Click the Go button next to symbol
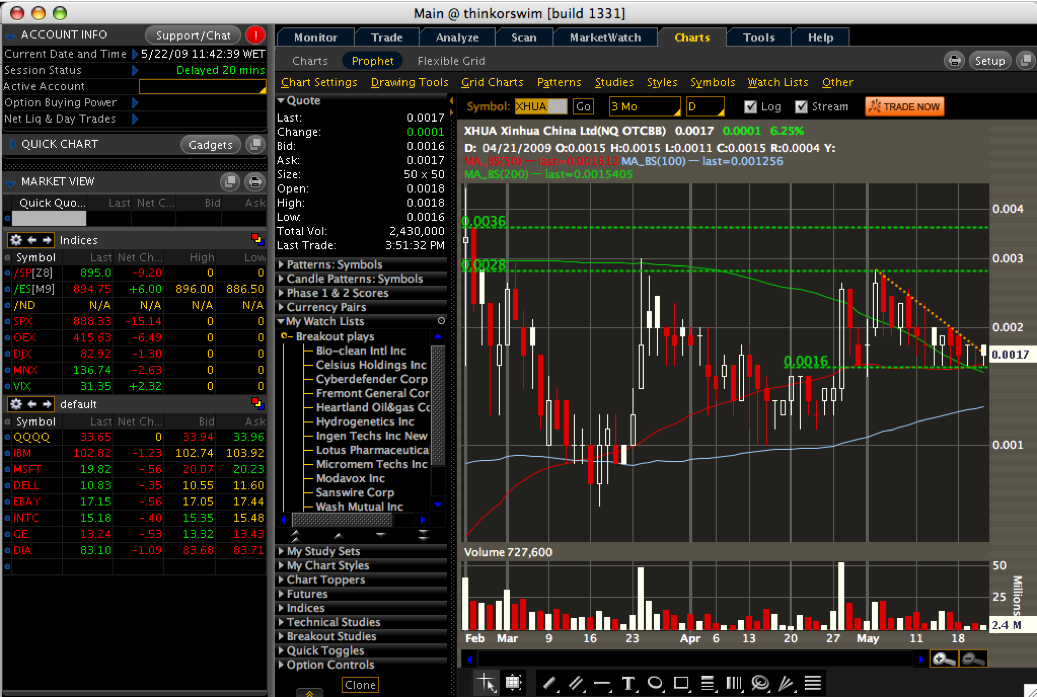The width and height of the screenshot is (1037, 697). [x=583, y=106]
